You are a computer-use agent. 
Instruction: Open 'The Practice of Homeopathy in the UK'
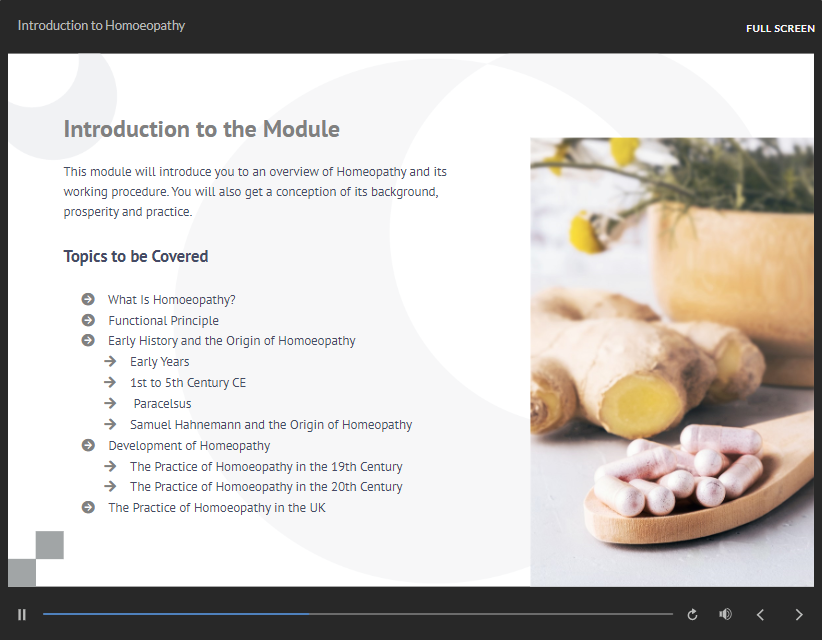(216, 508)
